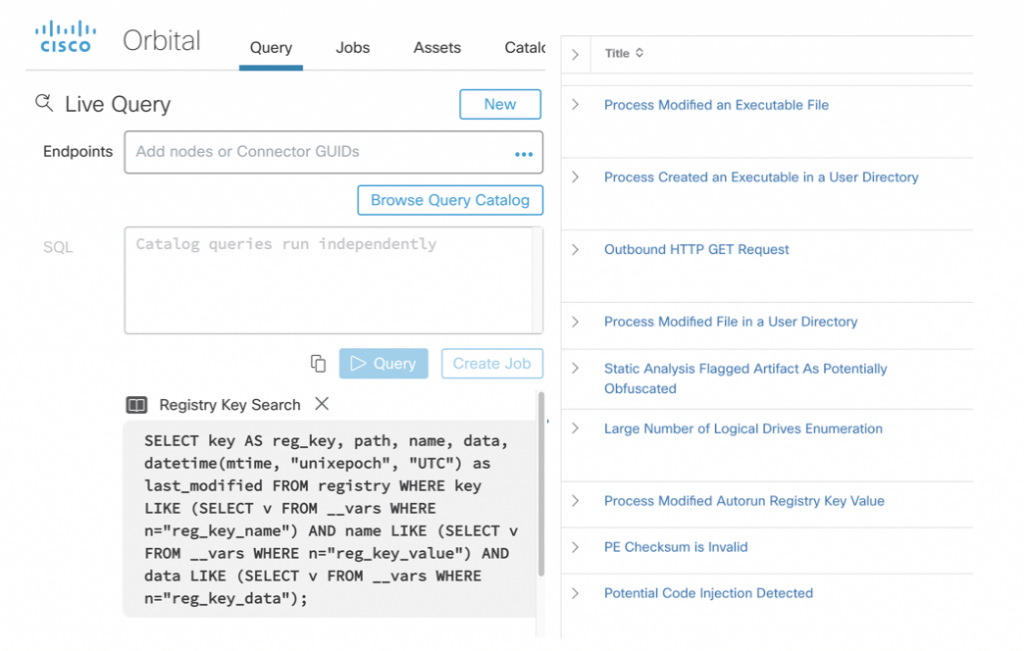Expand all rows using header chevron
The height and width of the screenshot is (651, 1024).
575,54
